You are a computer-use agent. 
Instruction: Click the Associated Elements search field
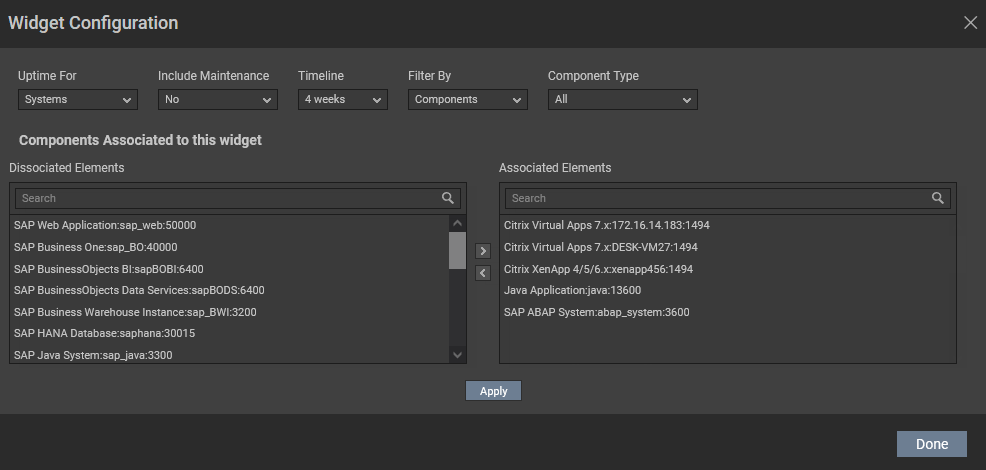728,198
